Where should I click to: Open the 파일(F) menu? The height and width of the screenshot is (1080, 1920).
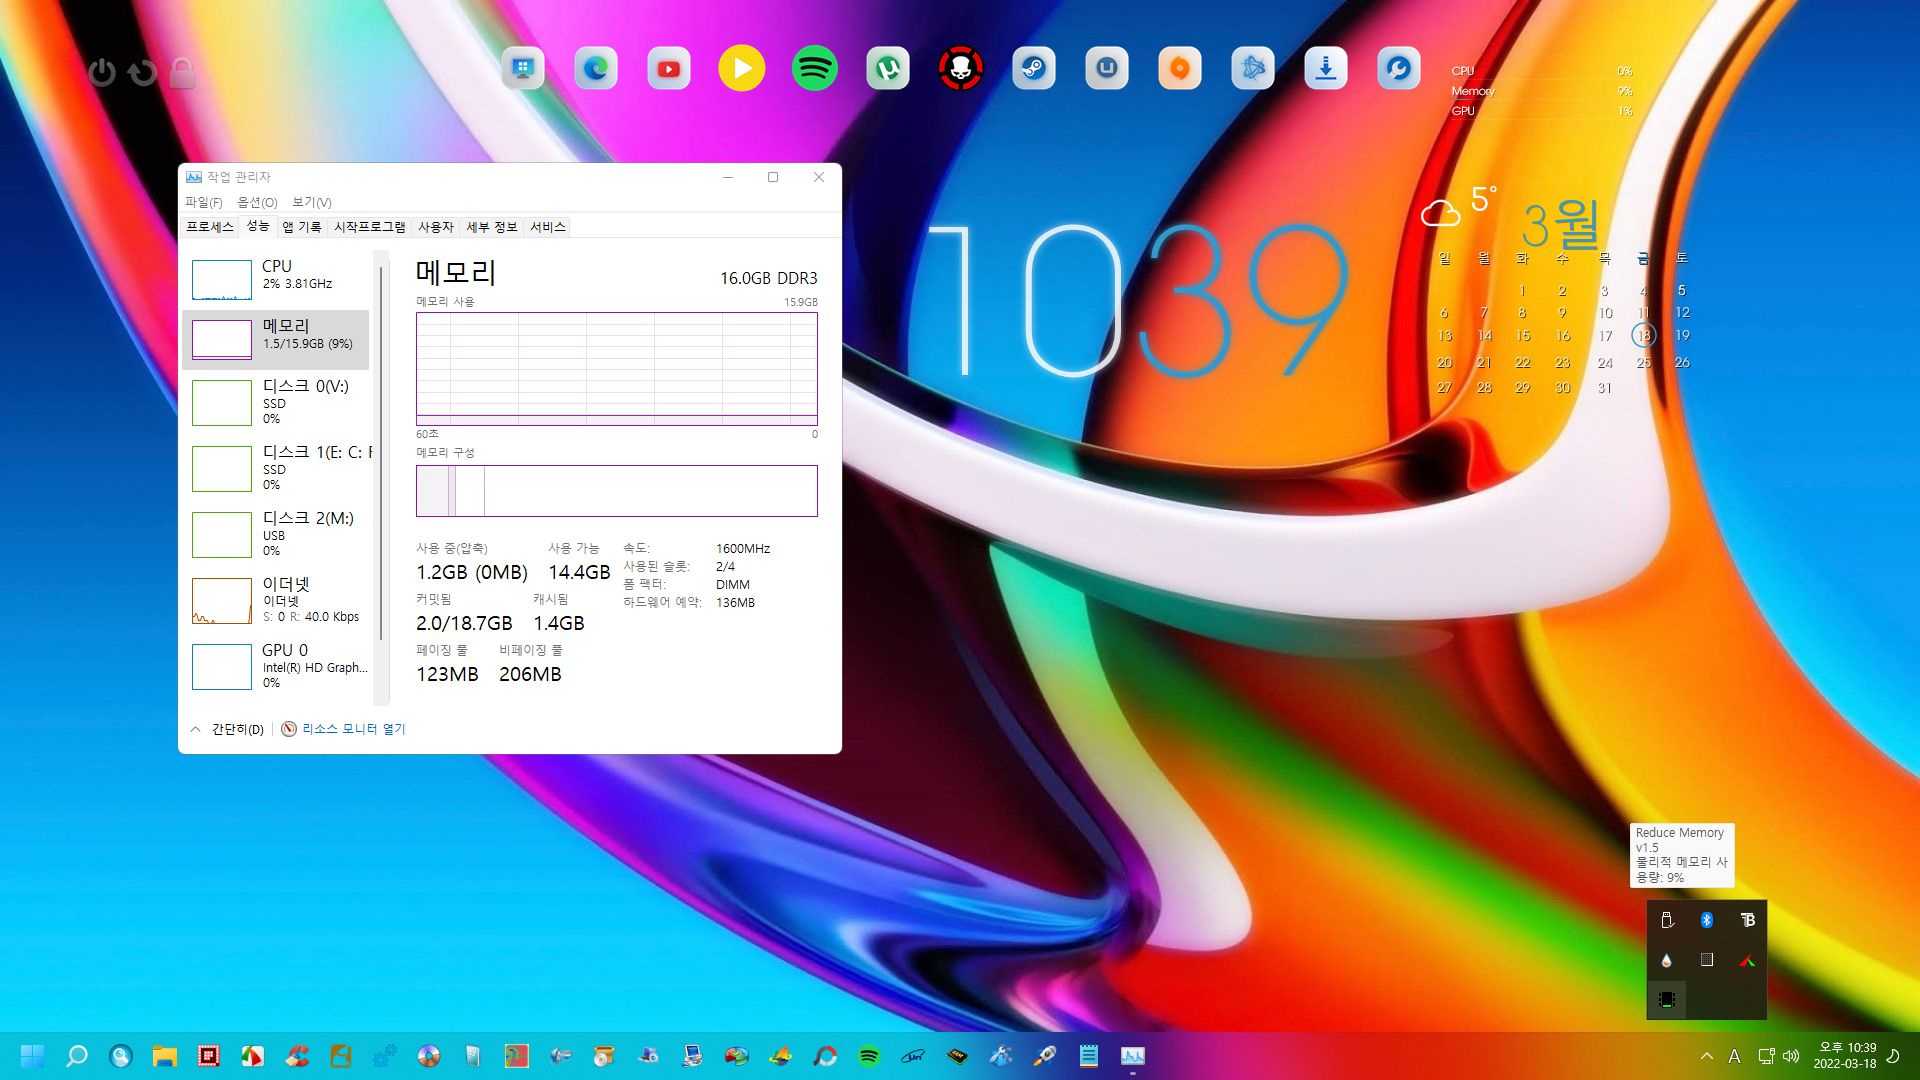203,202
